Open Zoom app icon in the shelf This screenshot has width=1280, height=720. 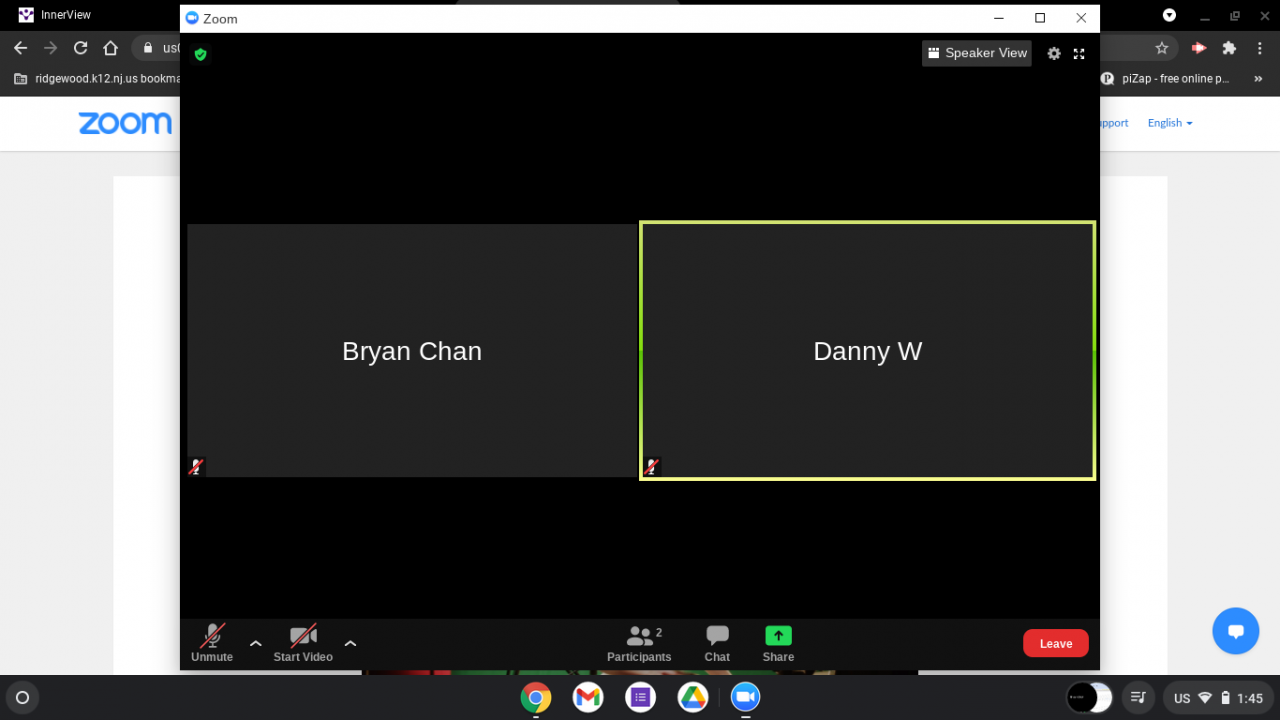click(745, 698)
